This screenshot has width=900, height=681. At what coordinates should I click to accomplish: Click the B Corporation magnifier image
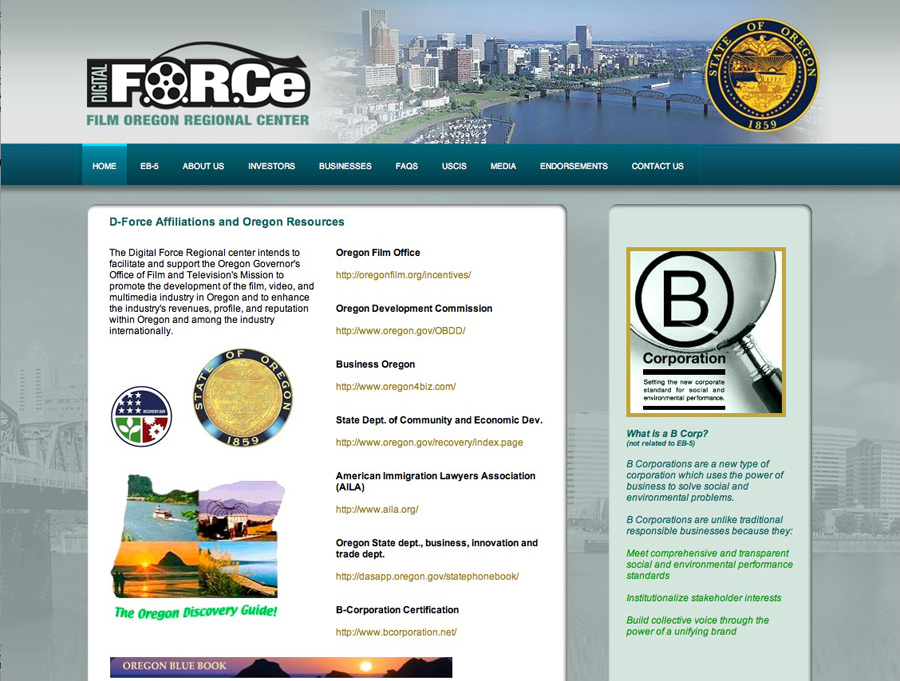click(706, 332)
